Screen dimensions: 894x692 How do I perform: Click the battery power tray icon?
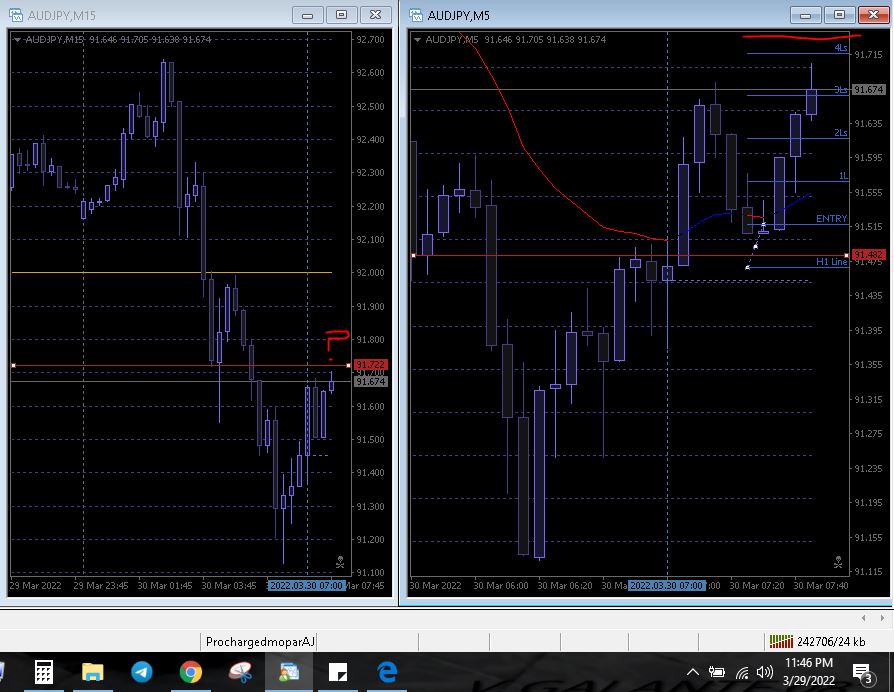click(x=717, y=673)
